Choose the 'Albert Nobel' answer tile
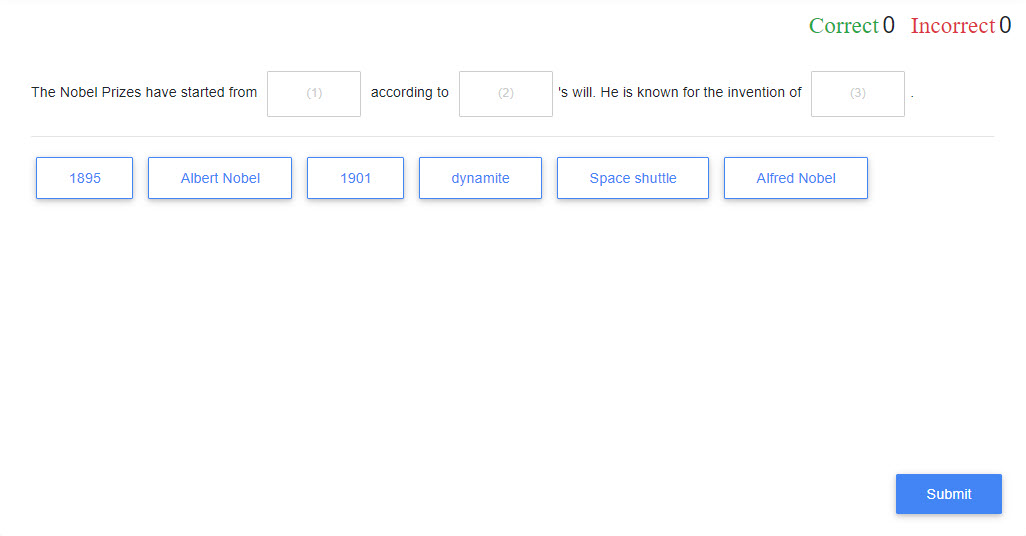The width and height of the screenshot is (1026, 536). click(220, 178)
